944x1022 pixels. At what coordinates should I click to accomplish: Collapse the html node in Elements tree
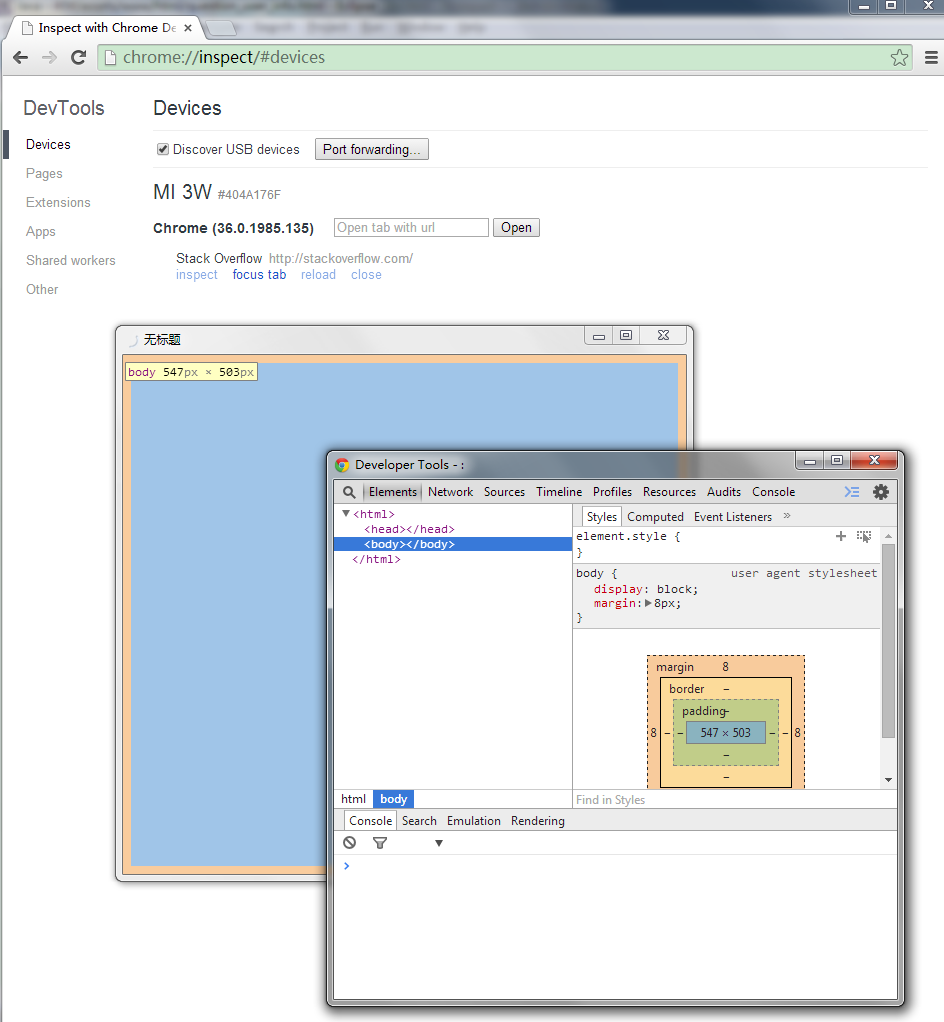(346, 514)
